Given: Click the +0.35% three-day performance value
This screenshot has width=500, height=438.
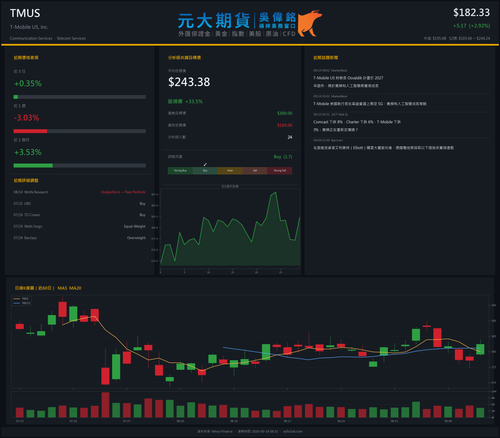Looking at the screenshot, I should coord(28,83).
